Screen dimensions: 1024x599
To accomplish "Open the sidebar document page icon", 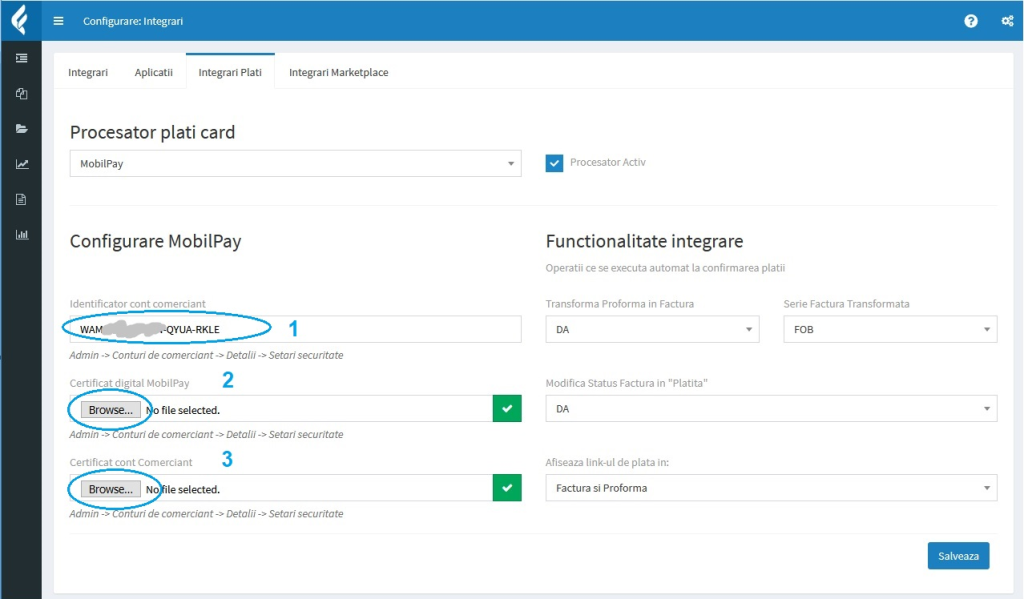I will [x=22, y=199].
